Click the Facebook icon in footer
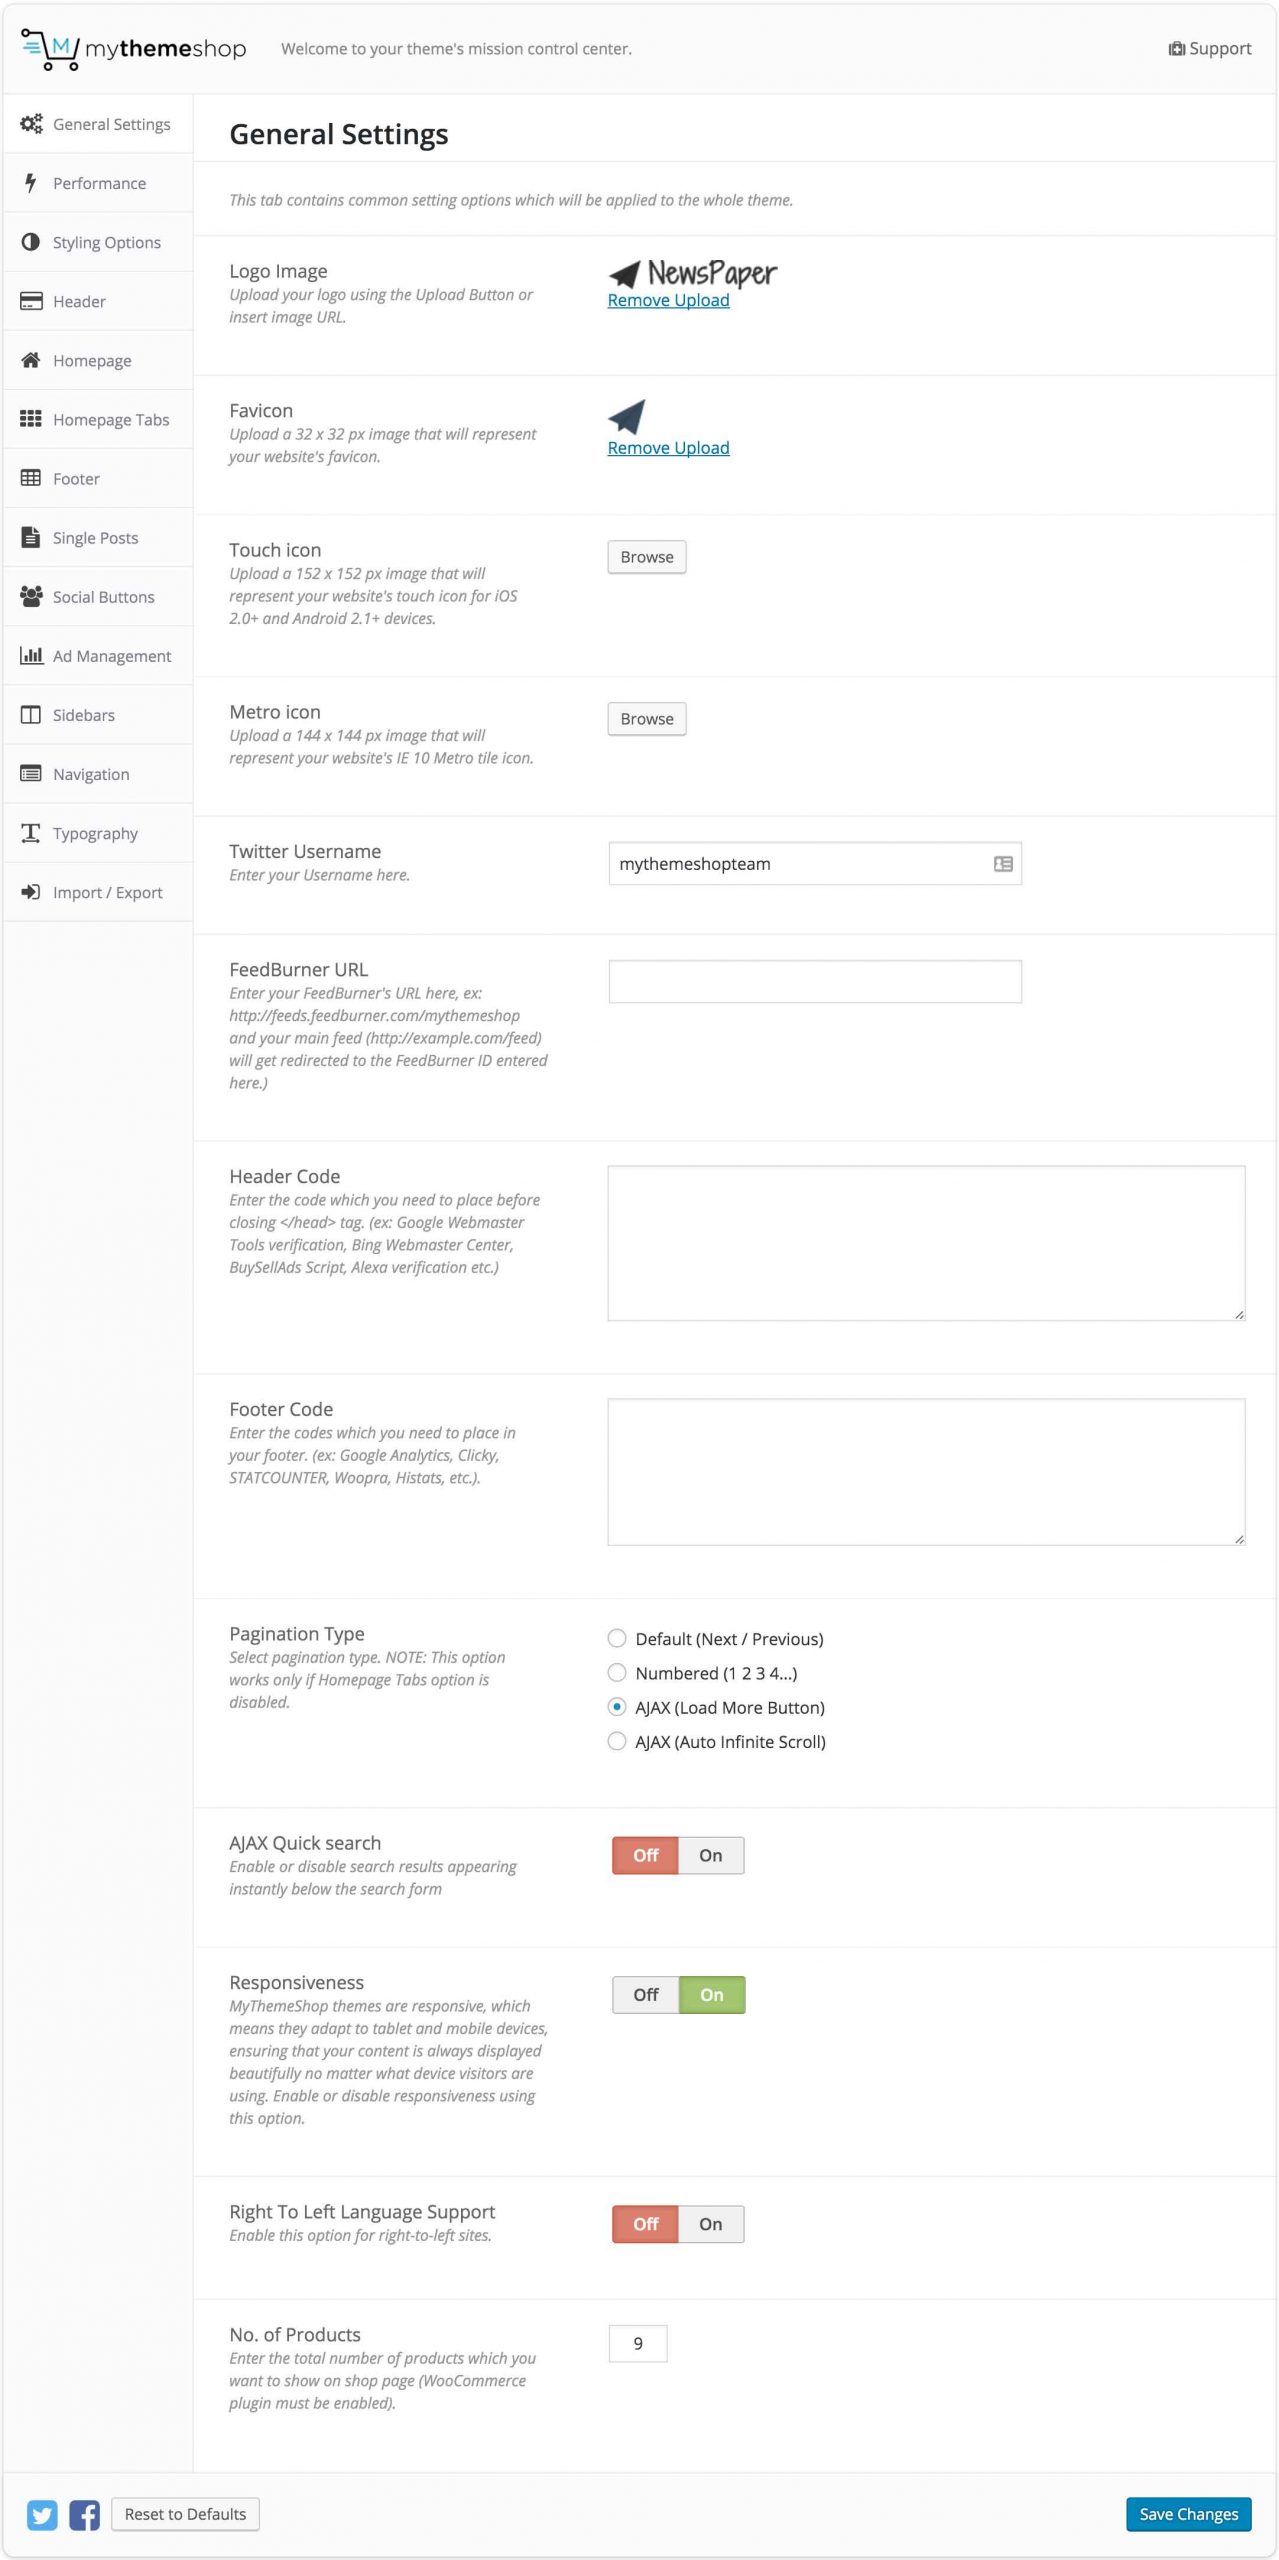Screen dimensions: 1279x2560 click(x=85, y=2514)
